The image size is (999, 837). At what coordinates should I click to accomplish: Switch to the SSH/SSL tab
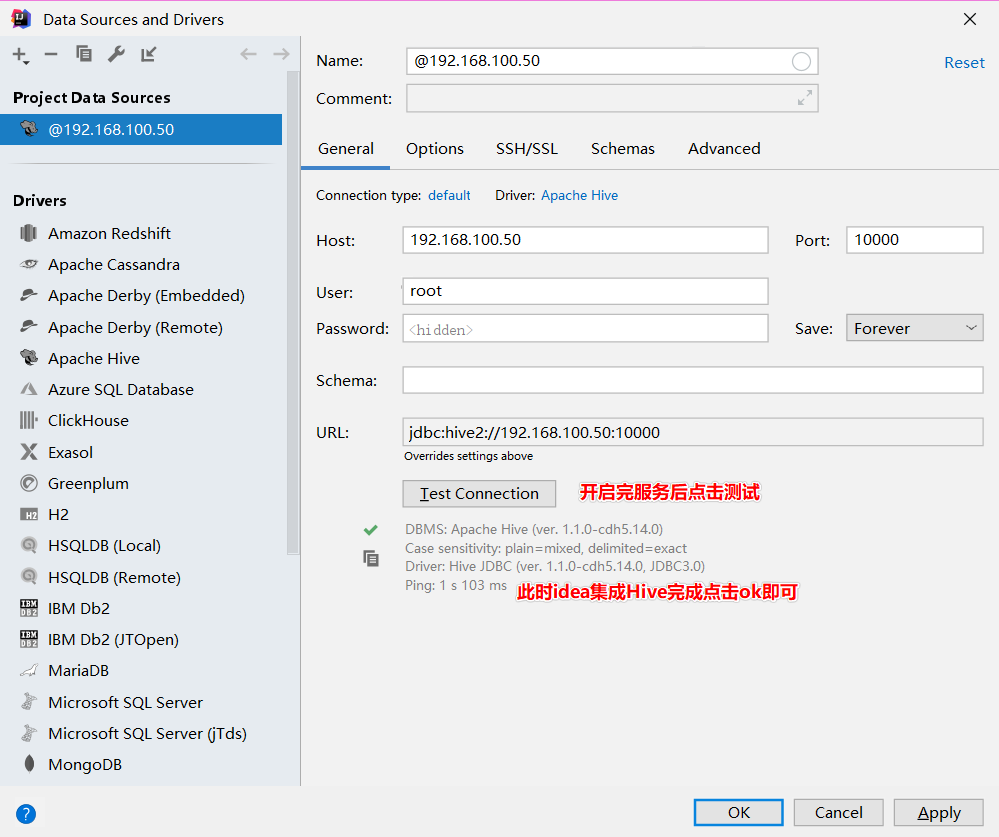(527, 148)
